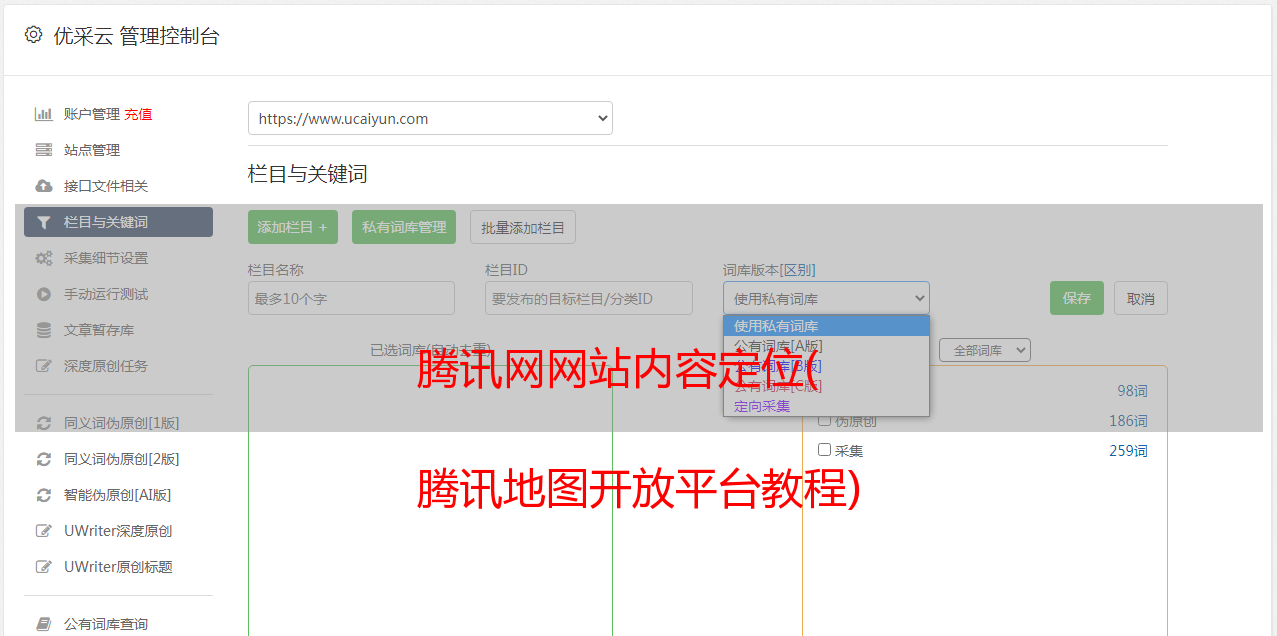Screen dimensions: 1277x636
Task: Click the 添加栏目 + button
Action: [x=293, y=227]
